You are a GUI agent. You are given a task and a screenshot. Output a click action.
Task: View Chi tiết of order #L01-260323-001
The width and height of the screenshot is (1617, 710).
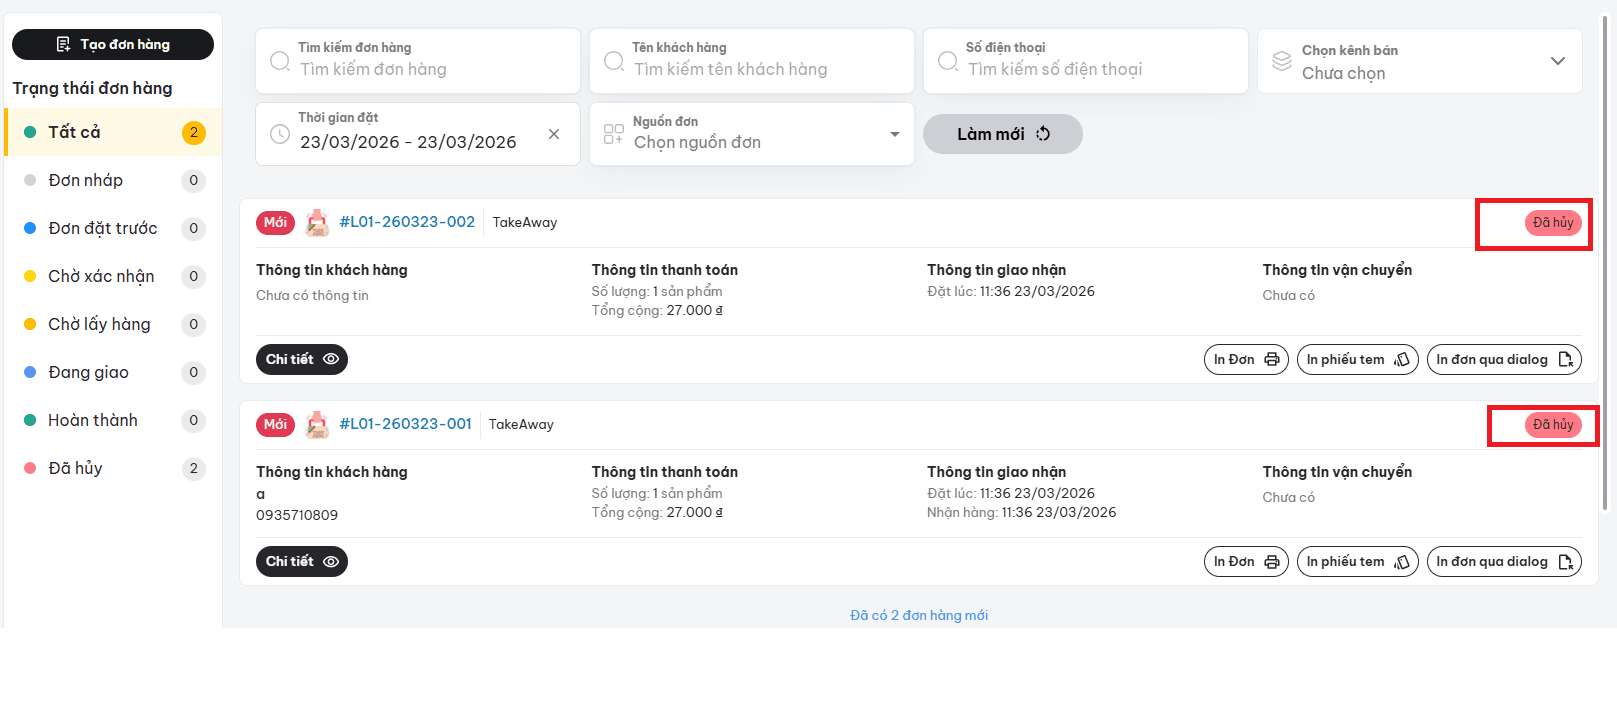pos(302,561)
